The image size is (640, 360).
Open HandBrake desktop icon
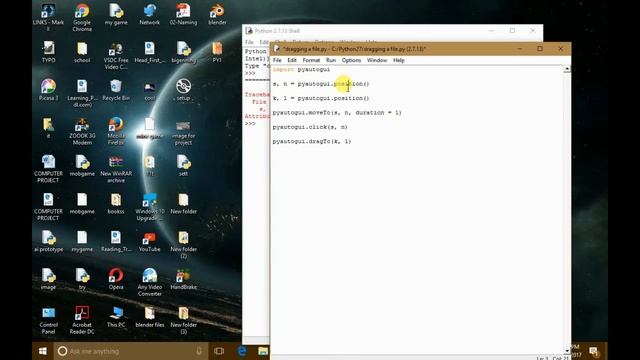pos(183,279)
